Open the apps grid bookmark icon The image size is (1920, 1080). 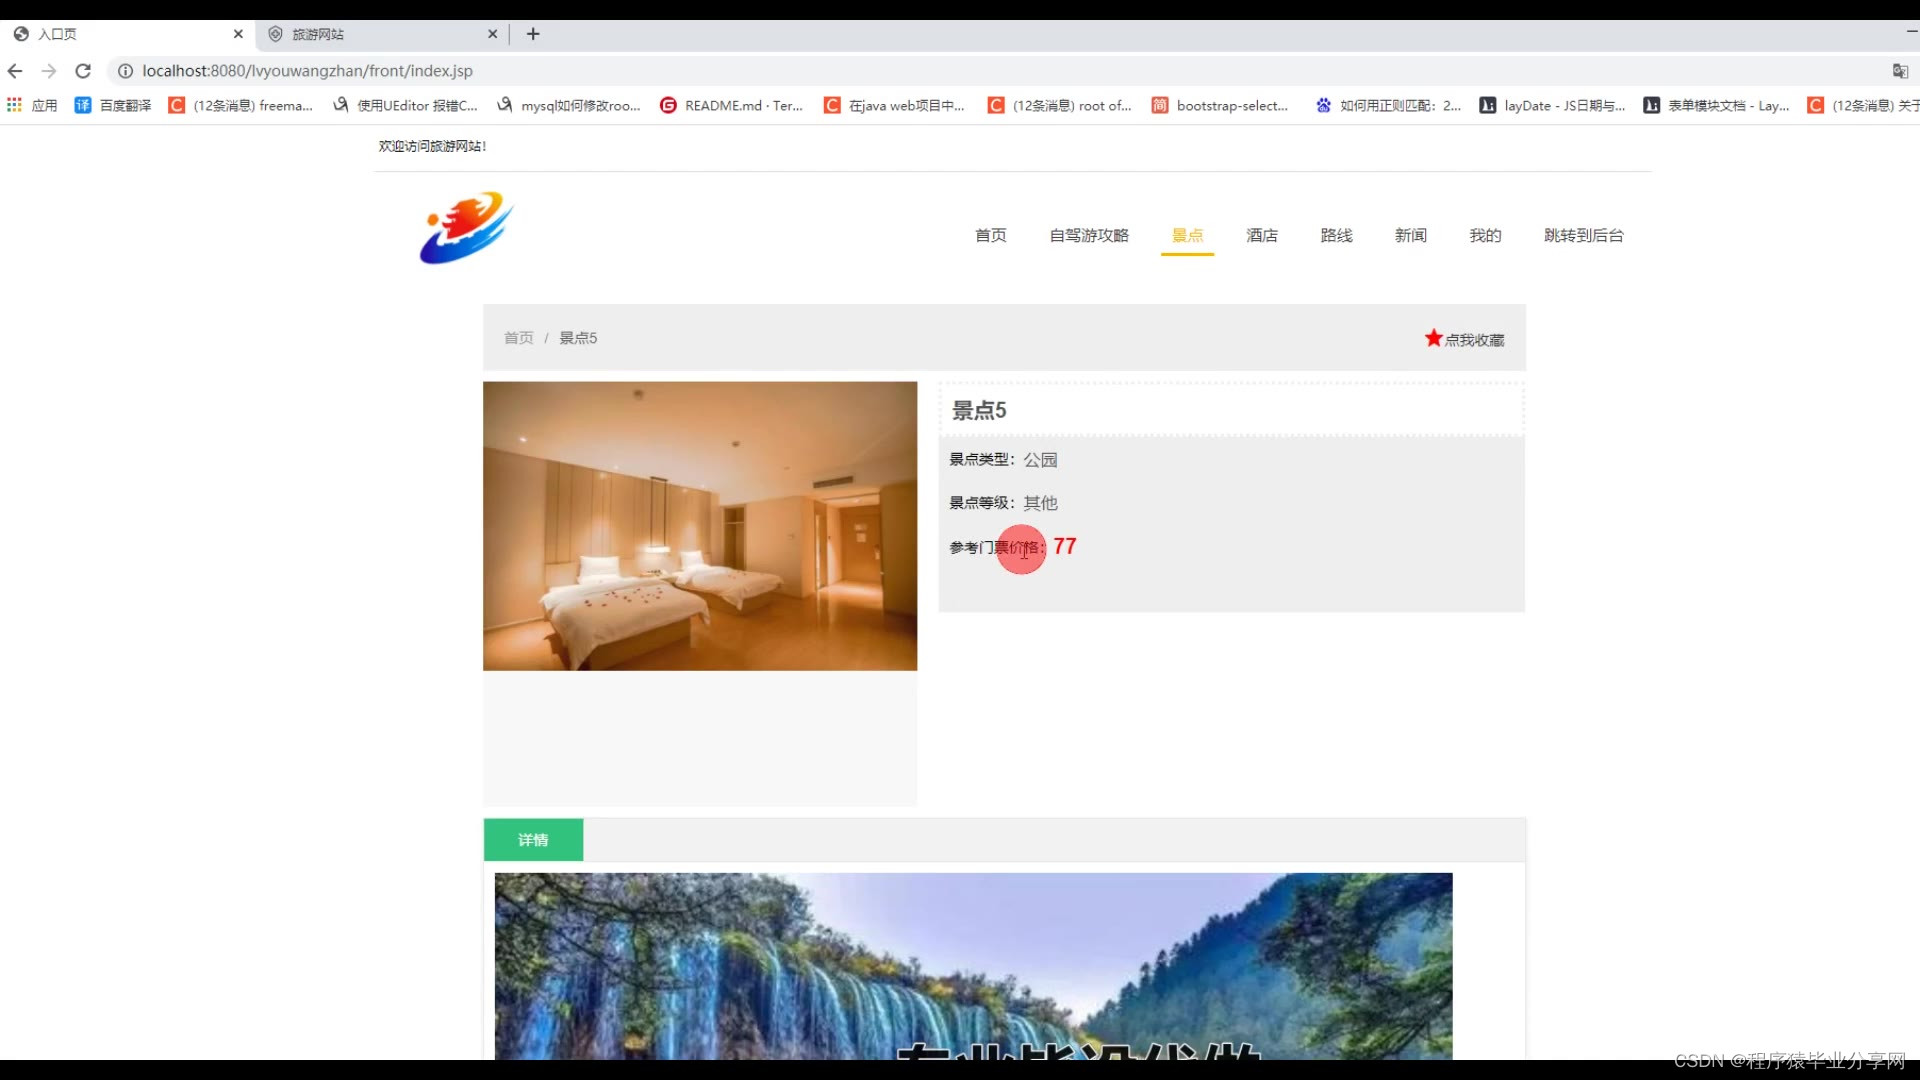14,105
